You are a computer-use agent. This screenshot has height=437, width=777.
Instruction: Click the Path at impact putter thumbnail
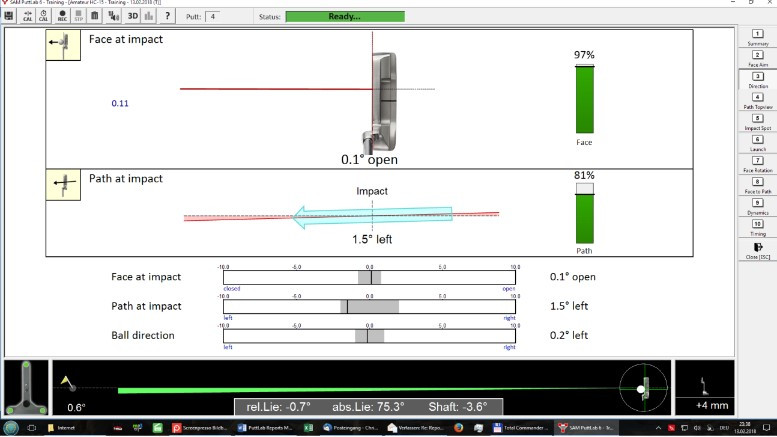click(x=65, y=186)
